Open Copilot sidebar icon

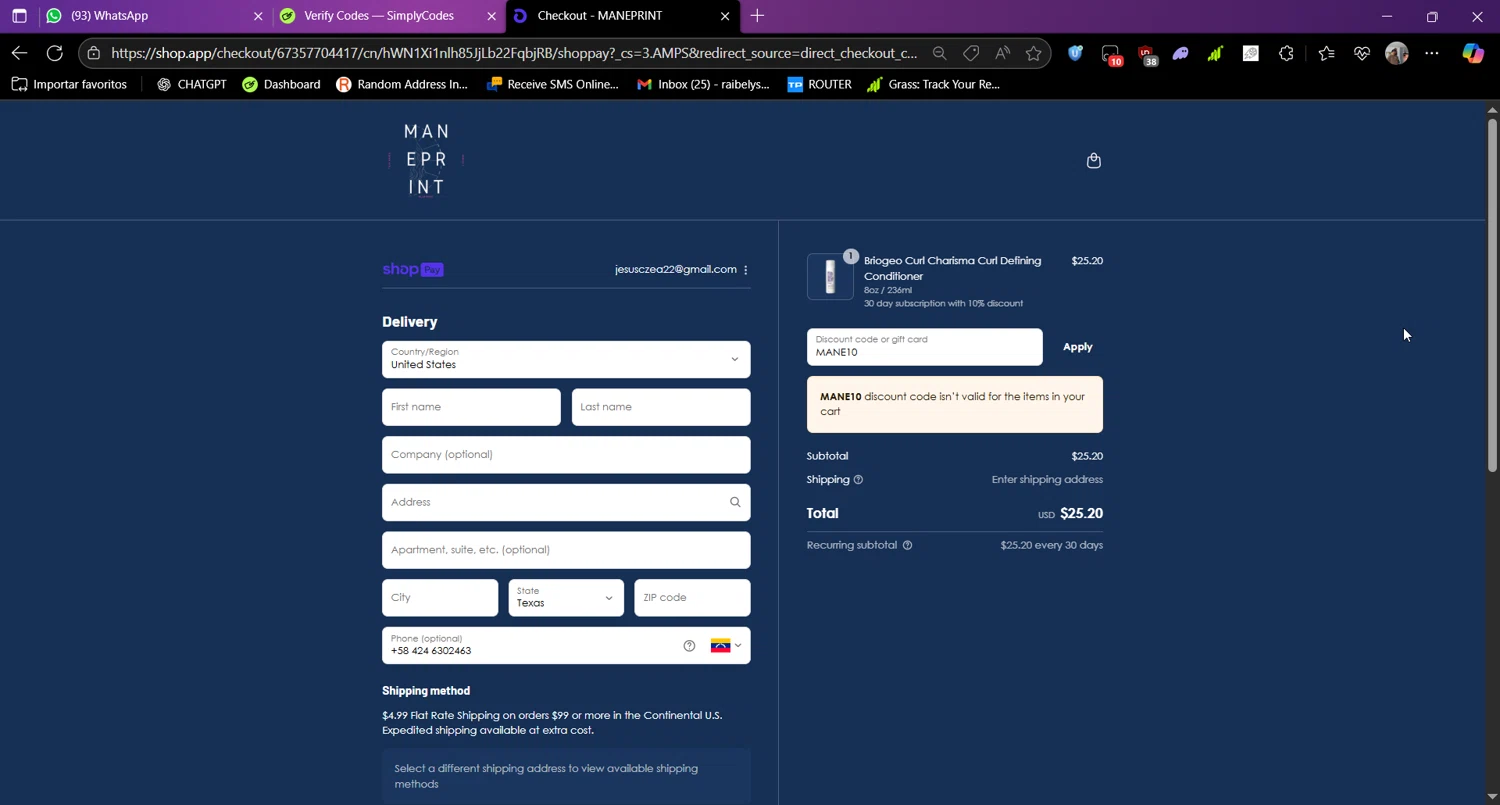click(1473, 53)
